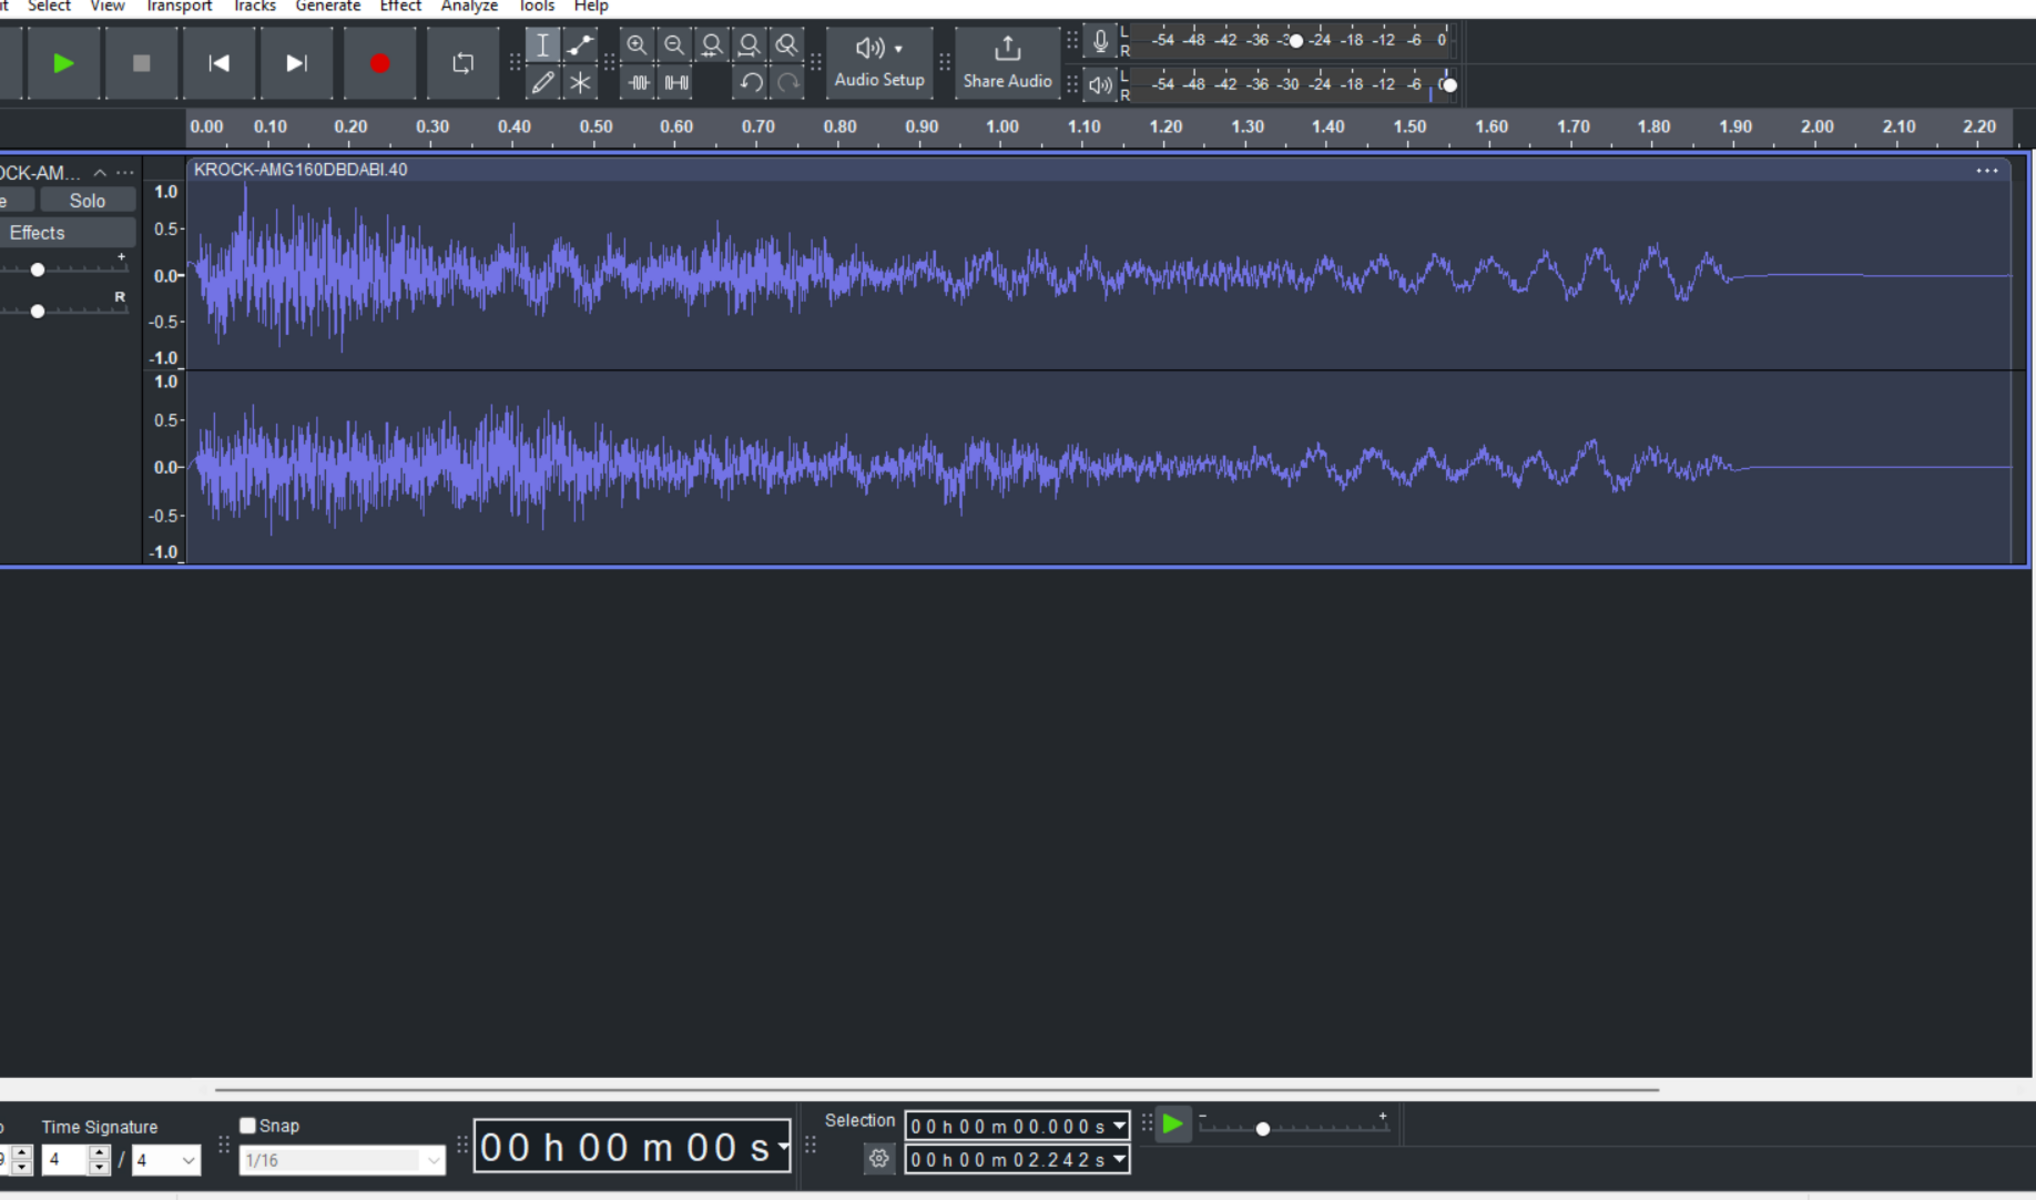Select the Selection (I-beam) tool
2036x1200 pixels.
tap(543, 45)
